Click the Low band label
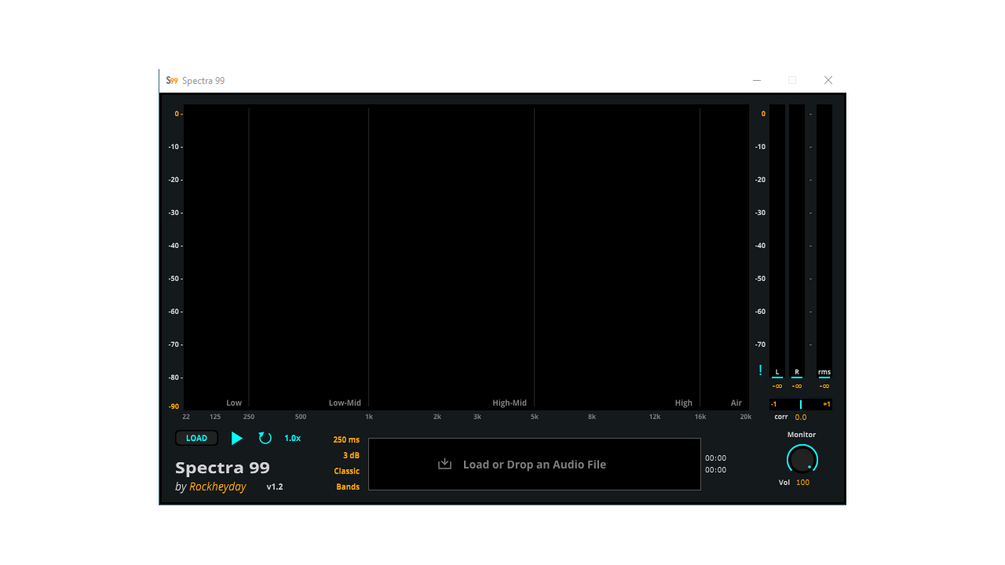 point(234,403)
